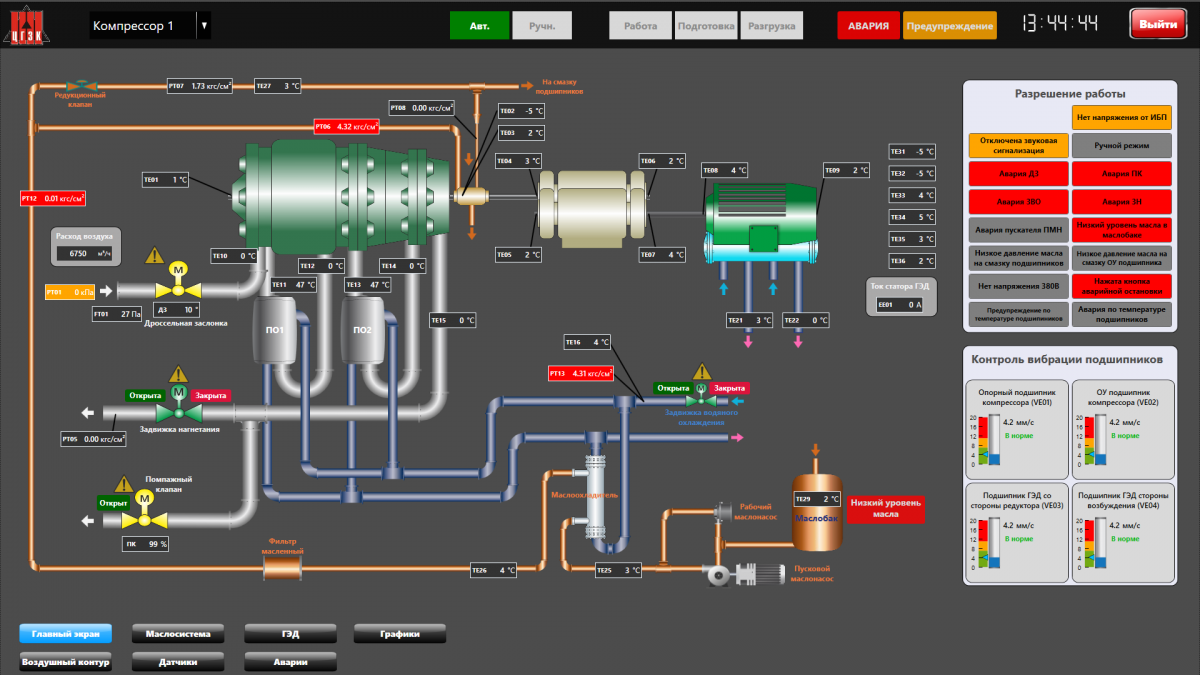
Task: Click the red АВАРИЯ alarm button
Action: click(x=867, y=25)
